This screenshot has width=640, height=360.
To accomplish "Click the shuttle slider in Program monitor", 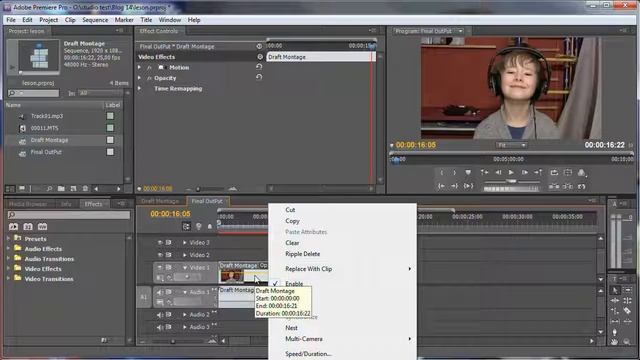I will tap(511, 181).
